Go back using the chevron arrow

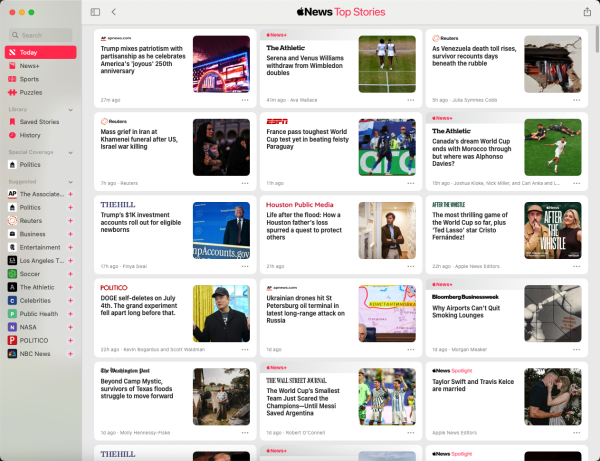click(114, 12)
